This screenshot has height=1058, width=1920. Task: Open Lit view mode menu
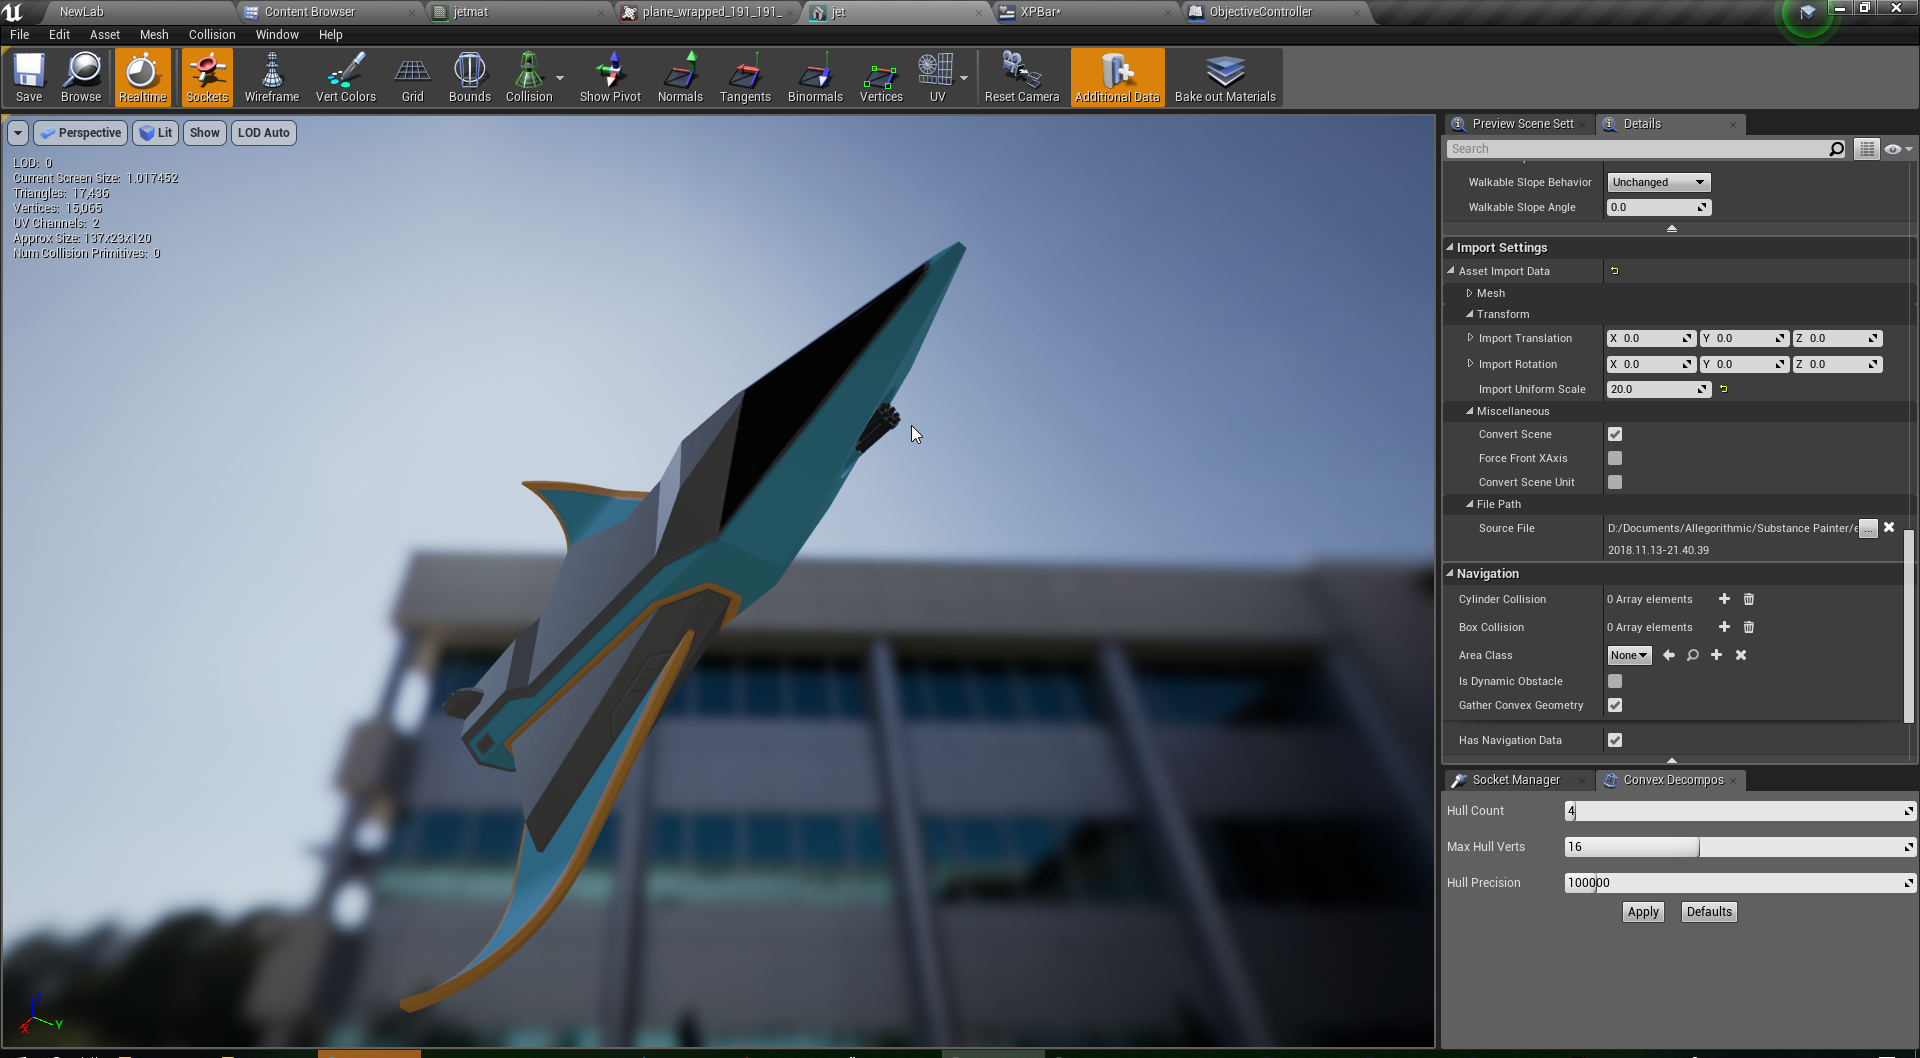coord(156,133)
